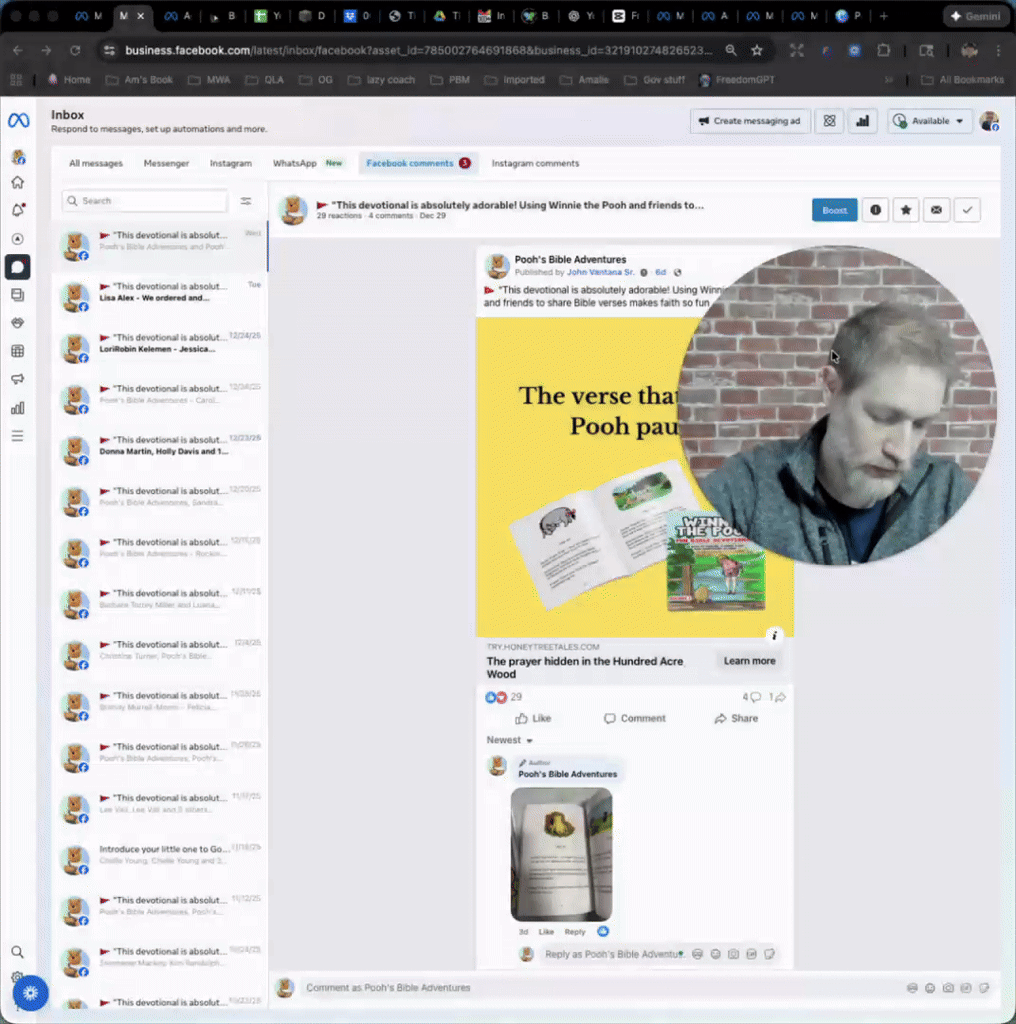Open the John Ventana Sr. publisher link
The width and height of the screenshot is (1016, 1024).
pos(600,272)
